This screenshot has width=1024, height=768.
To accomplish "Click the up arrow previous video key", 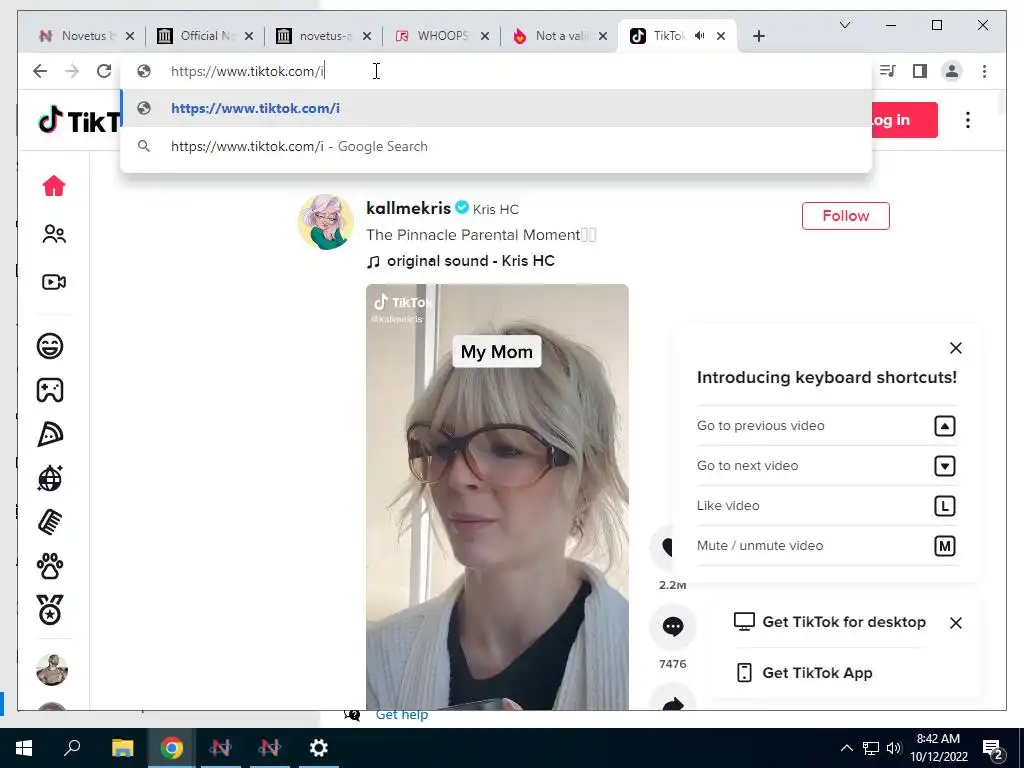I will (945, 426).
